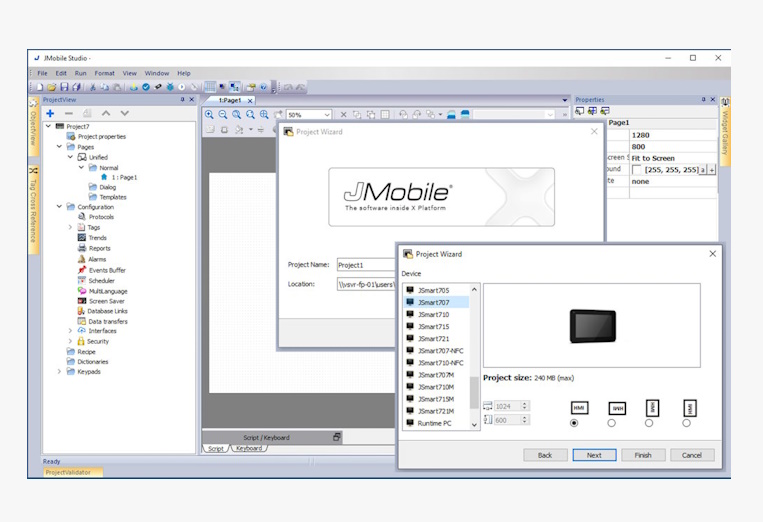Click the delete X icon in editor toolbar
The height and width of the screenshot is (522, 763).
click(x=343, y=115)
